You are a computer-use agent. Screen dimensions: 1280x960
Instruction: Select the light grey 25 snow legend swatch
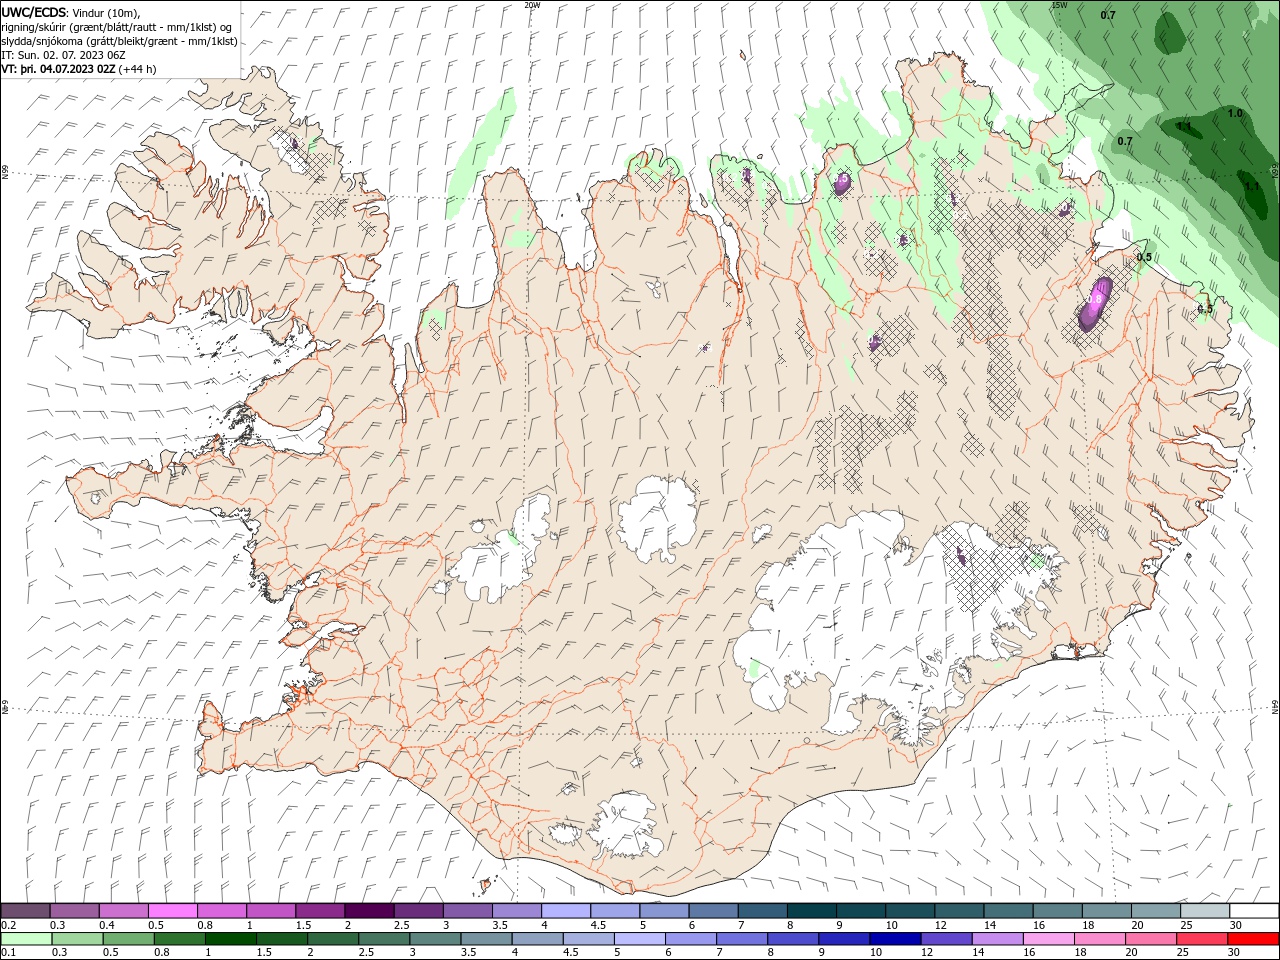pyautogui.click(x=1206, y=911)
